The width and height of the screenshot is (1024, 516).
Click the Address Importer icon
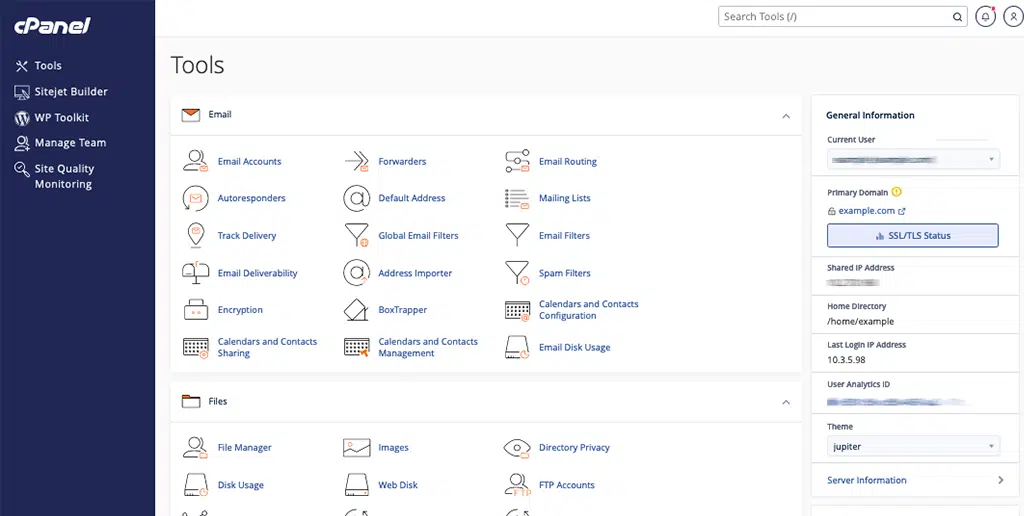pyautogui.click(x=357, y=273)
